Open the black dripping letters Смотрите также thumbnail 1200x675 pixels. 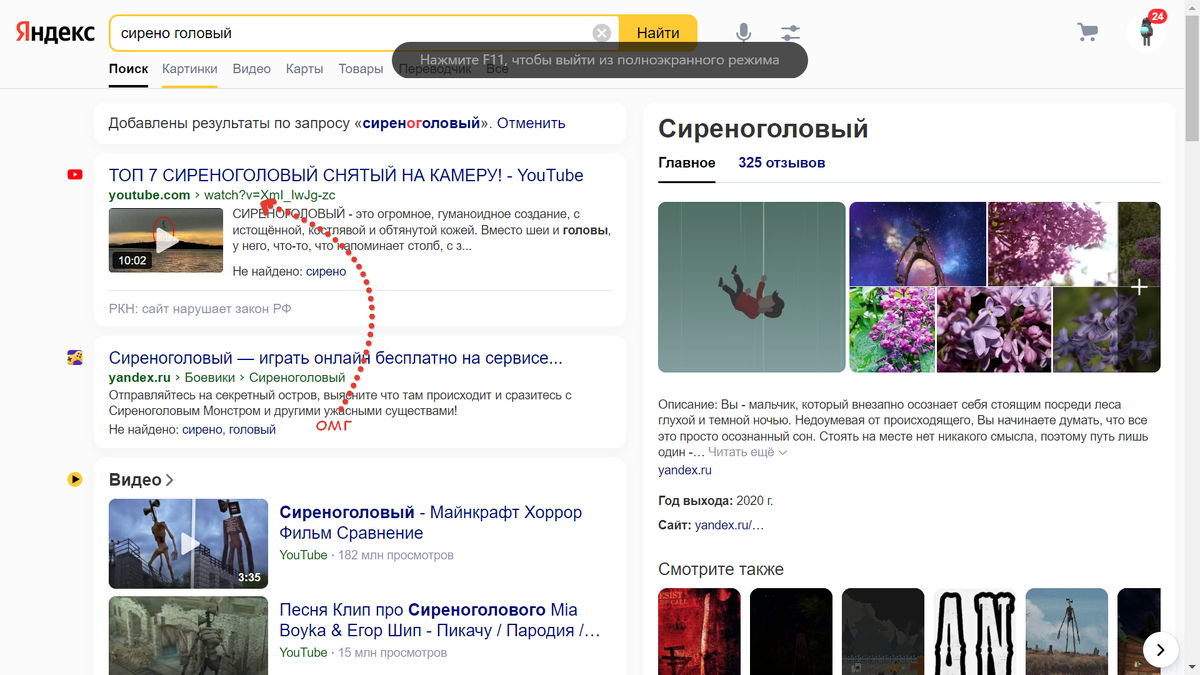[975, 631]
